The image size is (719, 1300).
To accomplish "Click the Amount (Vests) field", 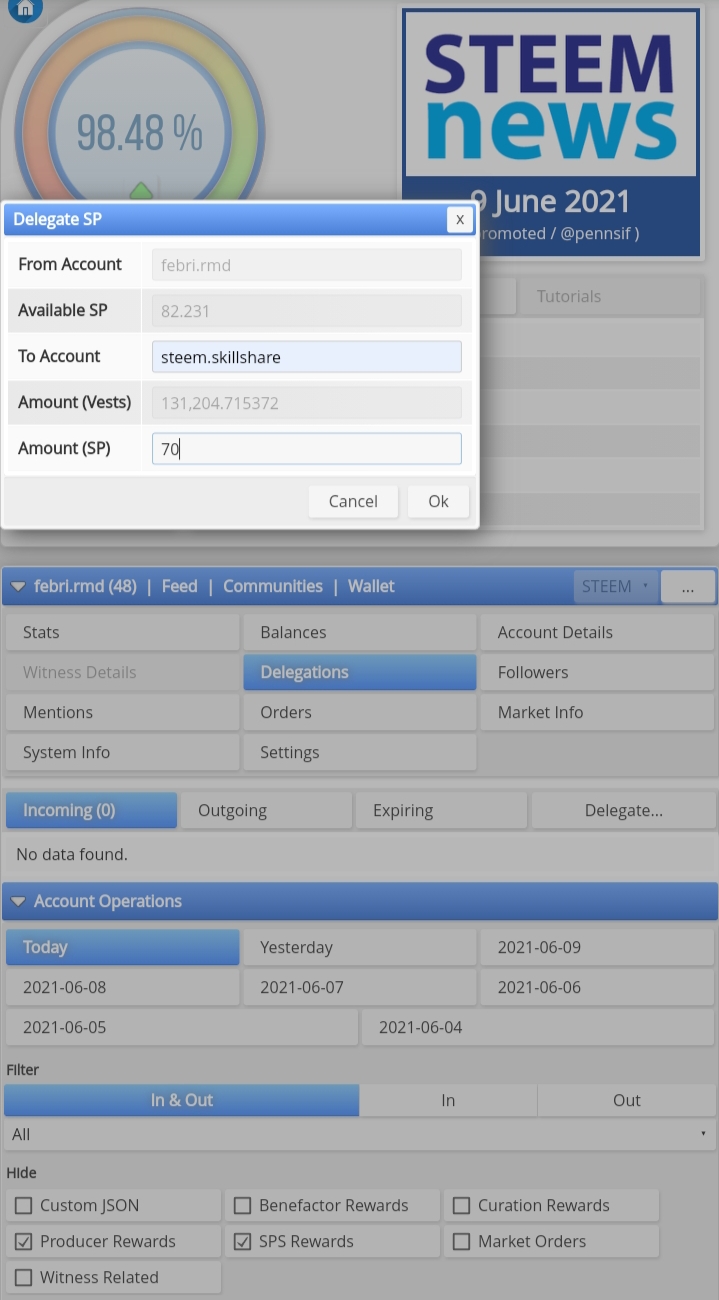I will 307,403.
